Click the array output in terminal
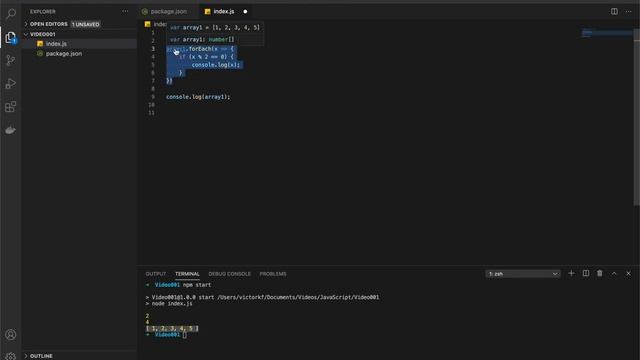Screen dimensions: 640x360 [x=172, y=328]
